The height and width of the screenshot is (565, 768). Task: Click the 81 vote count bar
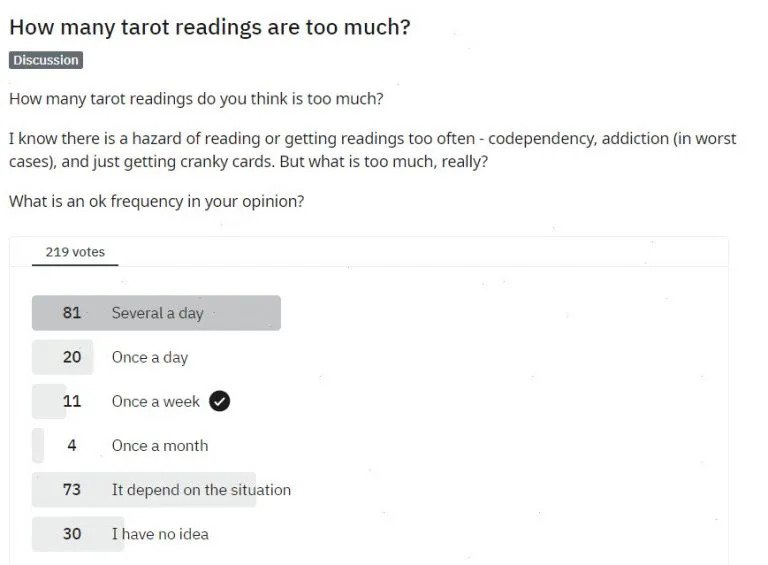156,313
